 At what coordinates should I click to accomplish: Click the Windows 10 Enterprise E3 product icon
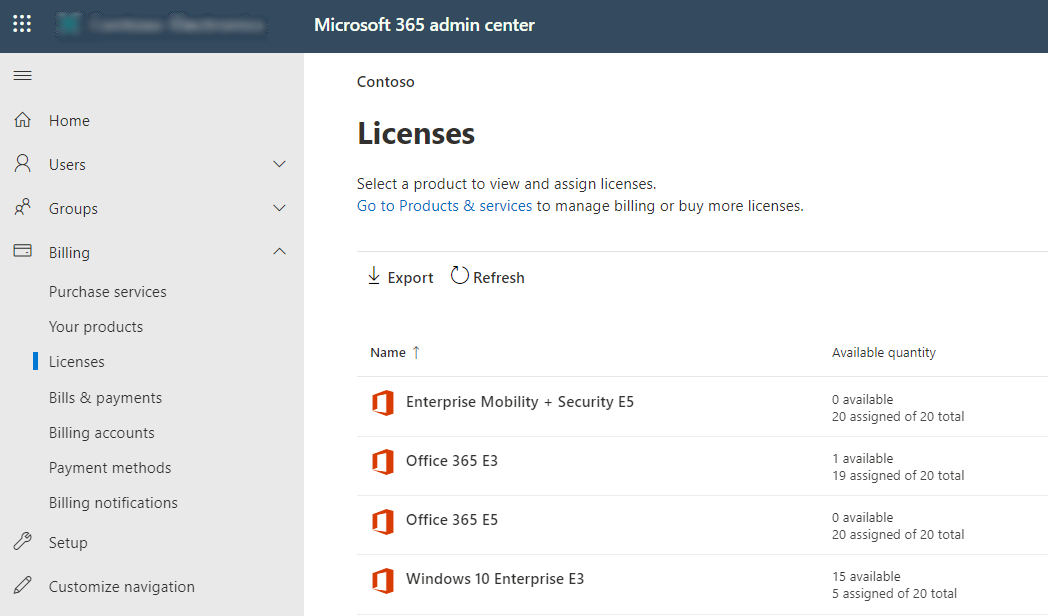coord(383,580)
